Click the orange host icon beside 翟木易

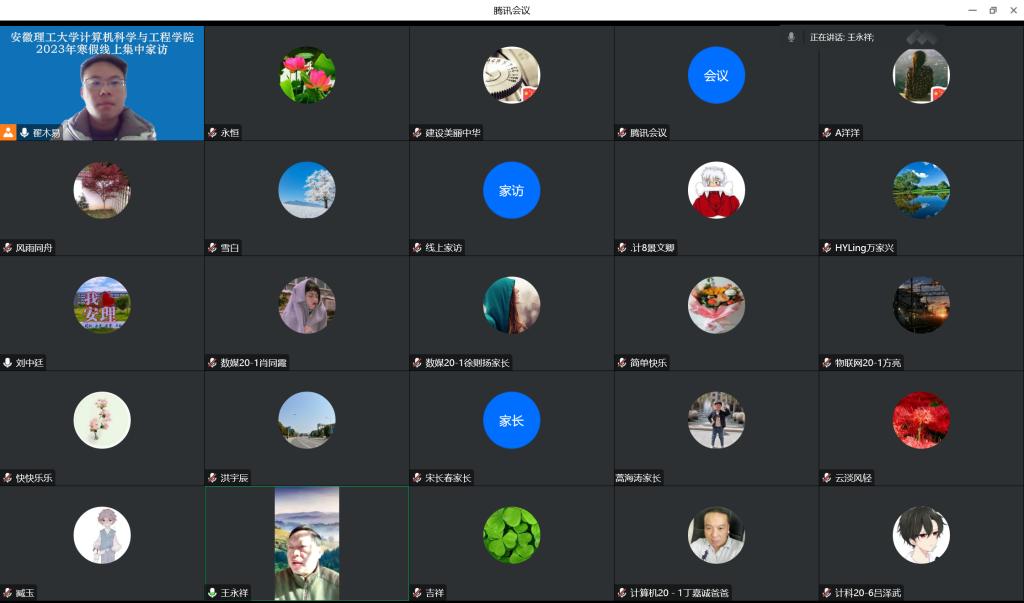(8, 132)
